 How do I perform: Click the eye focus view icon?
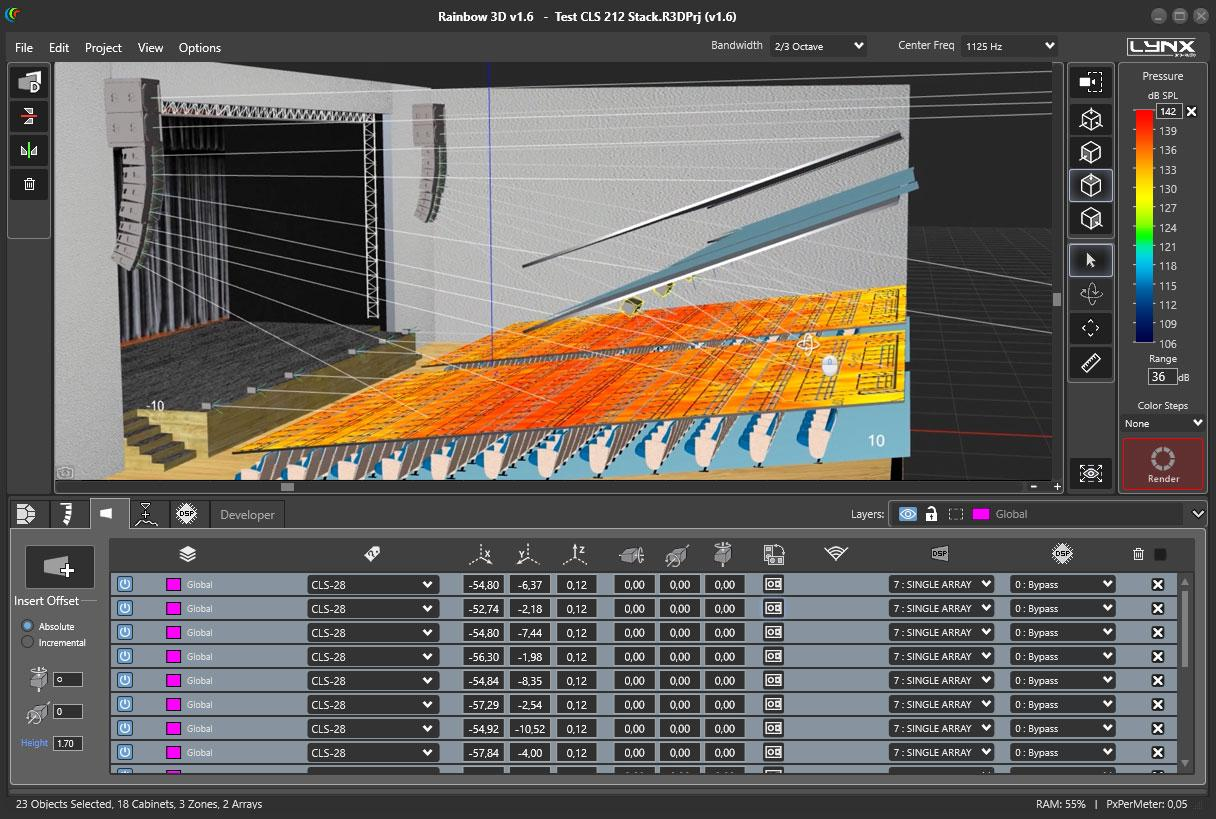(1090, 473)
